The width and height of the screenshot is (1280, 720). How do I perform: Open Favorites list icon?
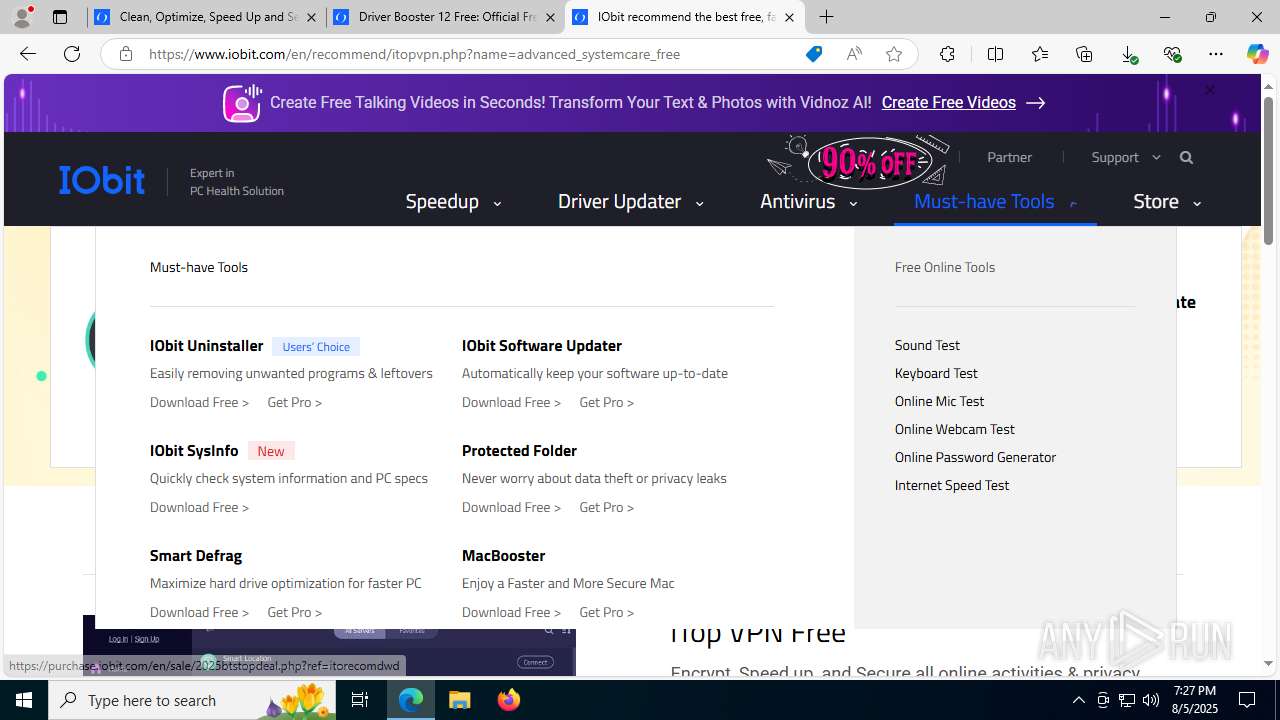[x=1040, y=54]
